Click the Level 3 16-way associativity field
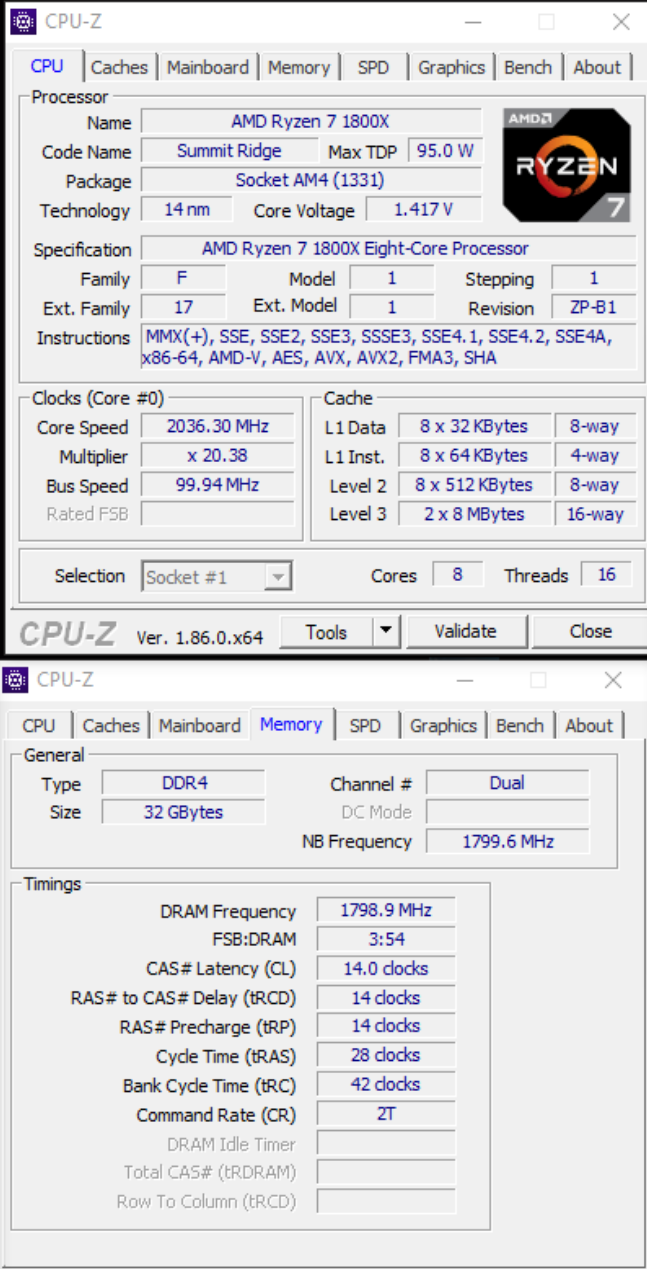The image size is (647, 1269). (595, 514)
